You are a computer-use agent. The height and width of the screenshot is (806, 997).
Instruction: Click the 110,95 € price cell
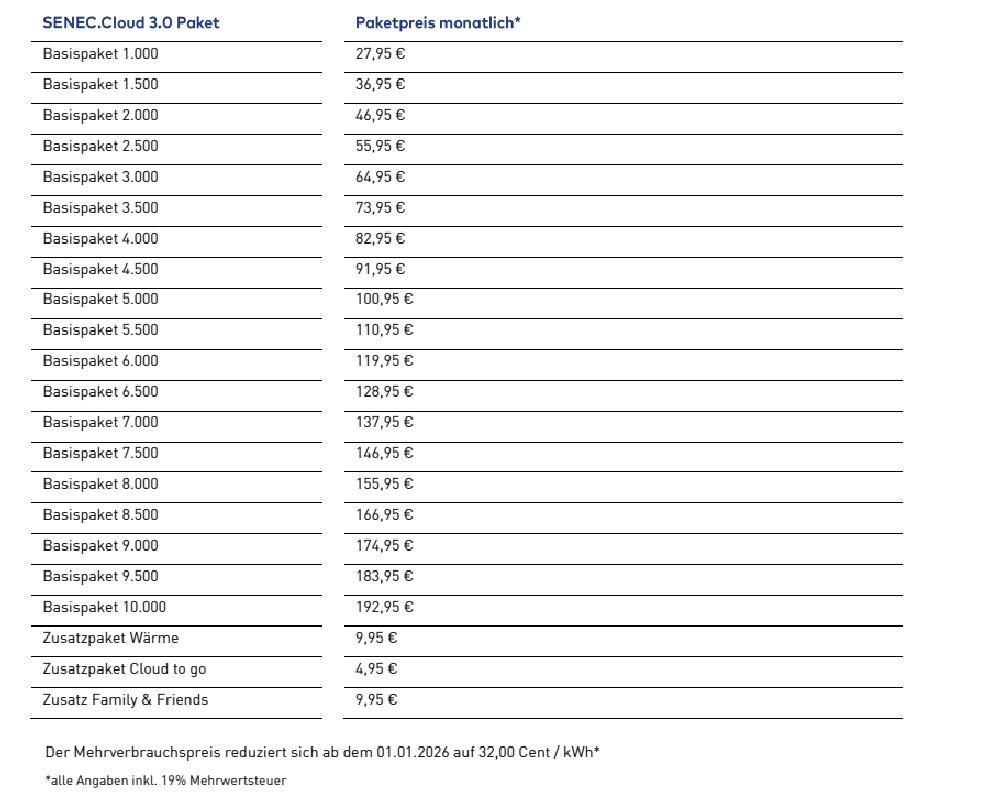(x=384, y=330)
